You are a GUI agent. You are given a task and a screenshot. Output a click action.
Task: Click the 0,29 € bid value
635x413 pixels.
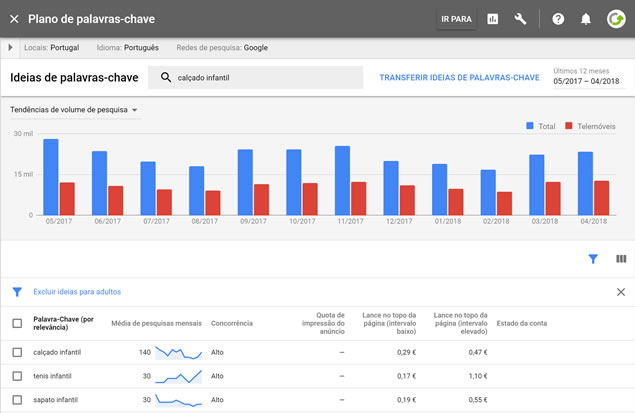point(407,352)
